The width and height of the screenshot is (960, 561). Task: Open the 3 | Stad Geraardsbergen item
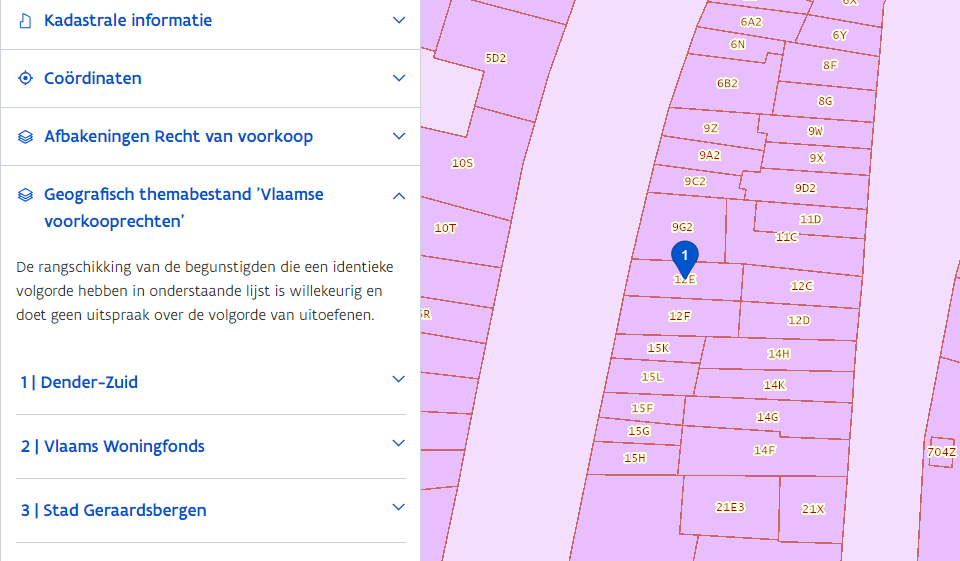pos(114,510)
